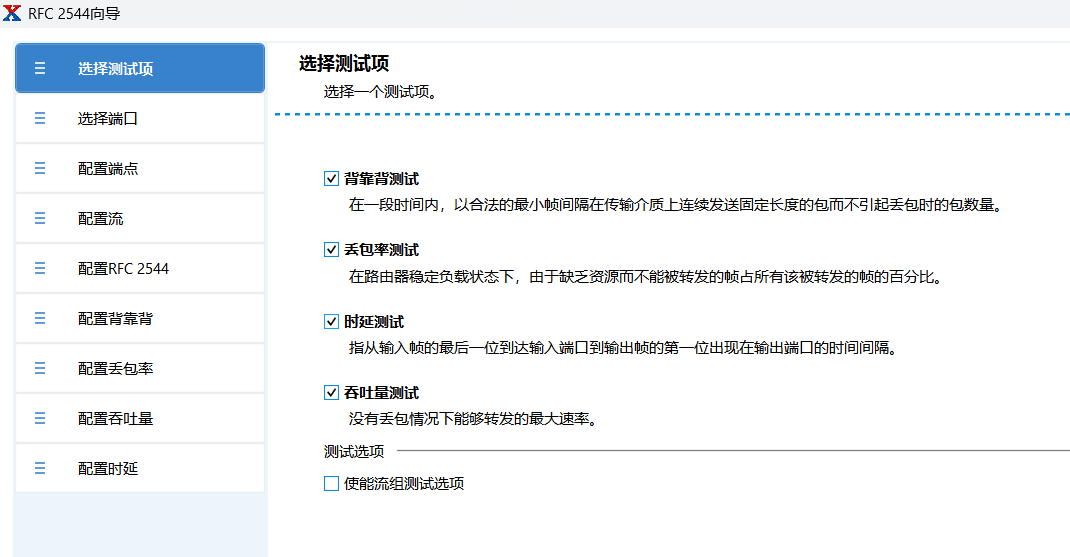Open the 选择测试项 wizard step

click(x=140, y=68)
